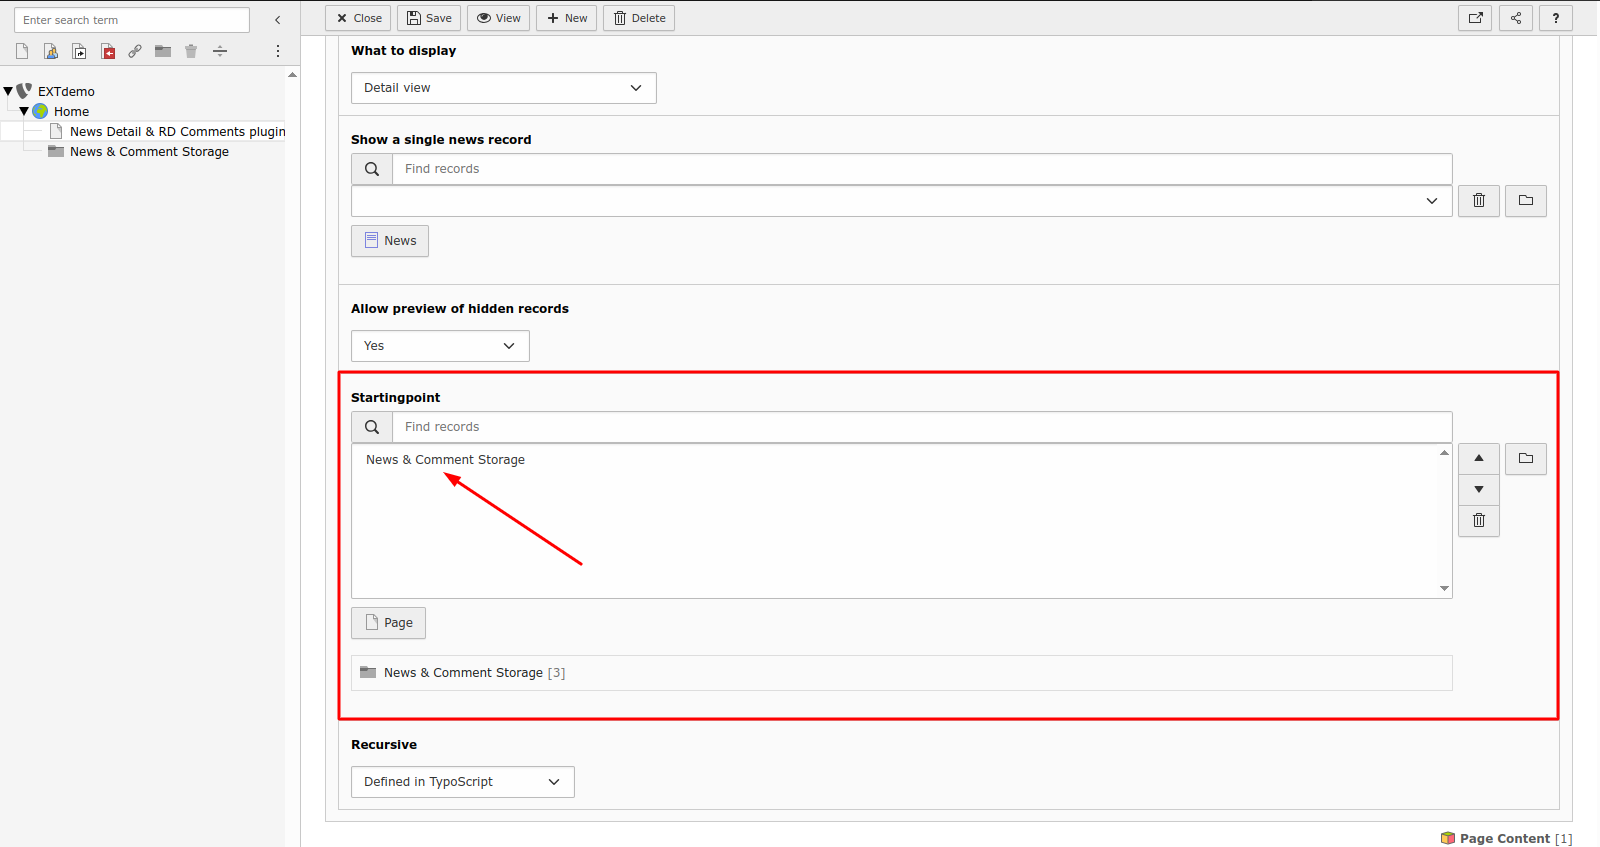This screenshot has height=847, width=1600.
Task: Browse for single news records with folder button
Action: 1526,201
